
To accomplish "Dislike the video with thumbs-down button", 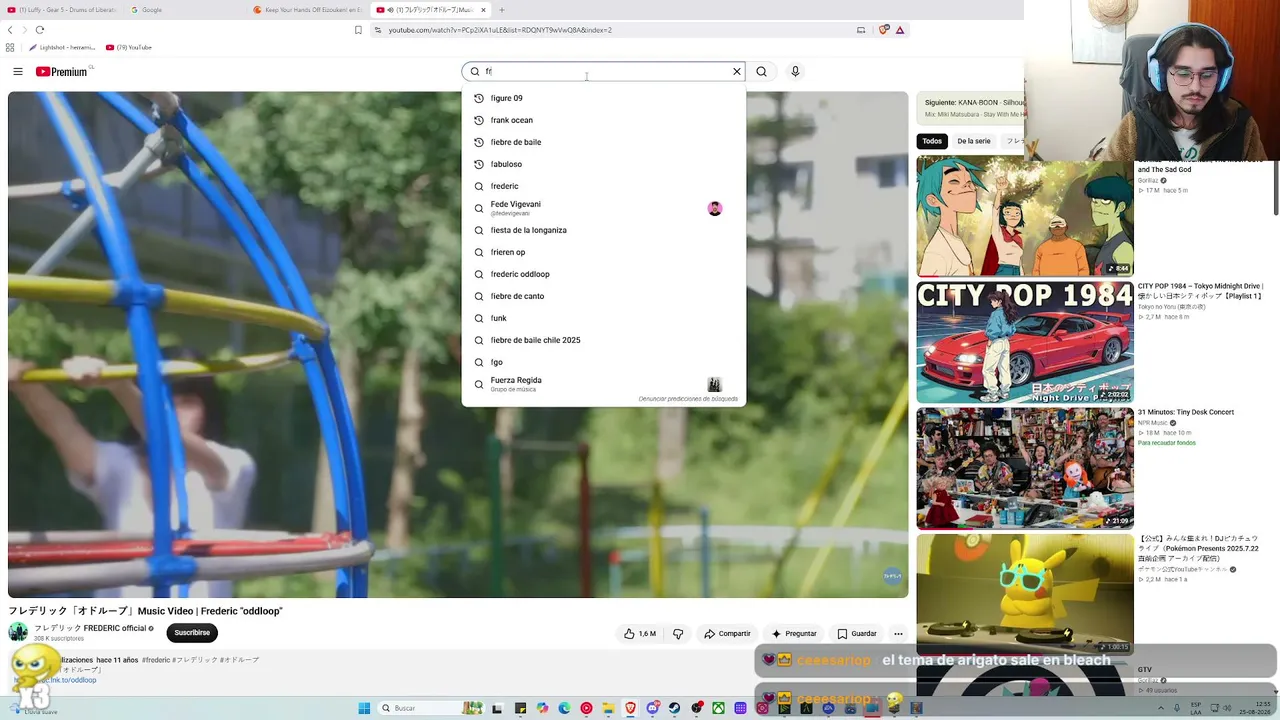I will click(x=678, y=634).
